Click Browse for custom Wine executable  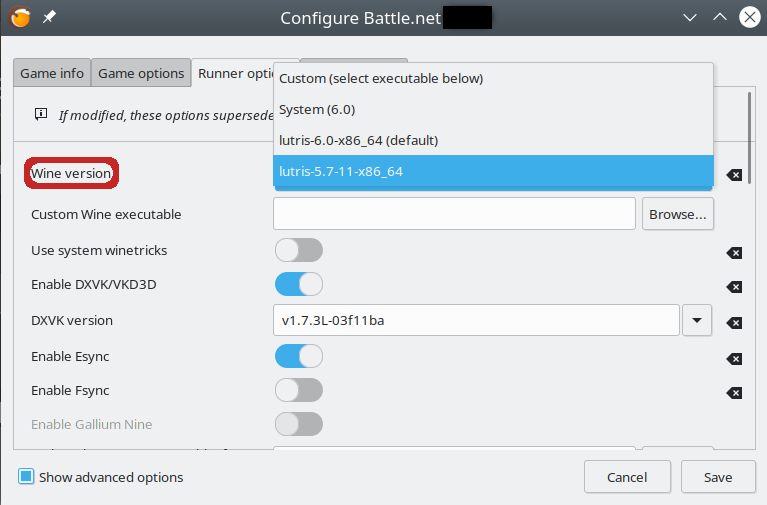coord(677,214)
